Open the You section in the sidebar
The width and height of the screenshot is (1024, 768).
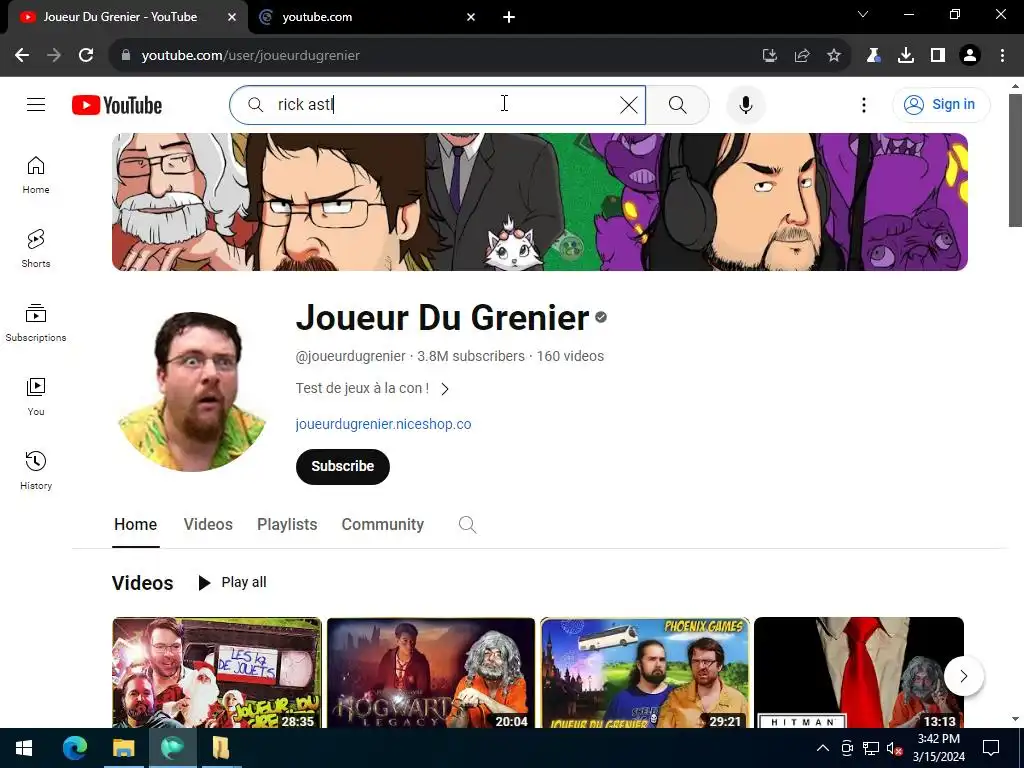click(x=36, y=397)
